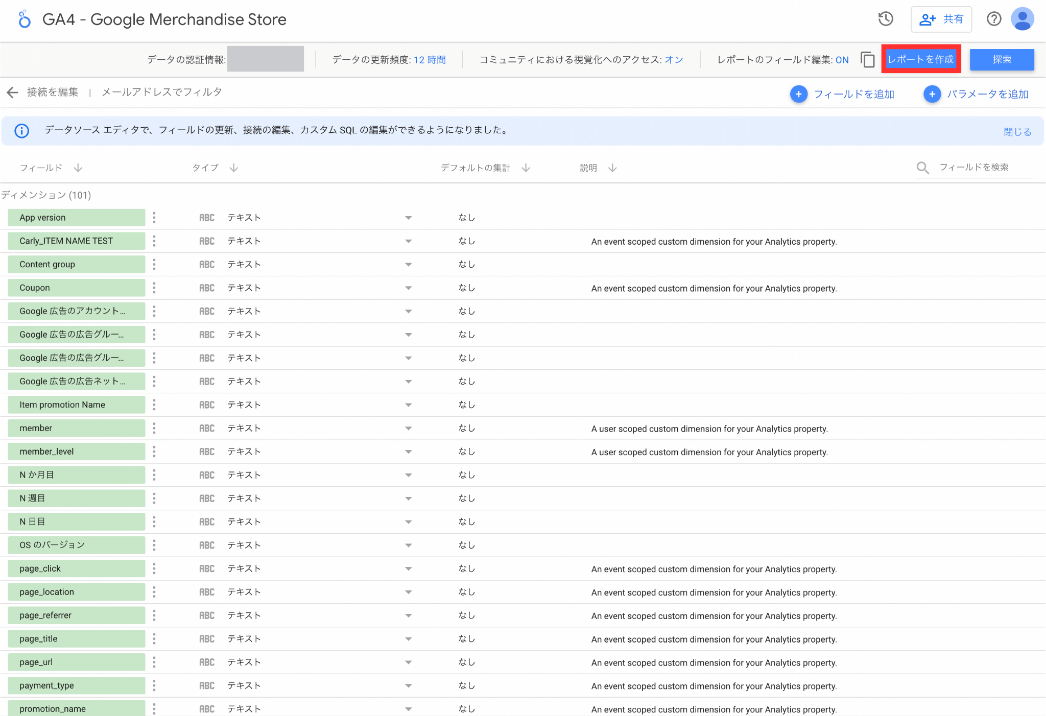
Task: Open three-dot menu for Carly_ITEM NAME TEST
Action: [x=154, y=241]
